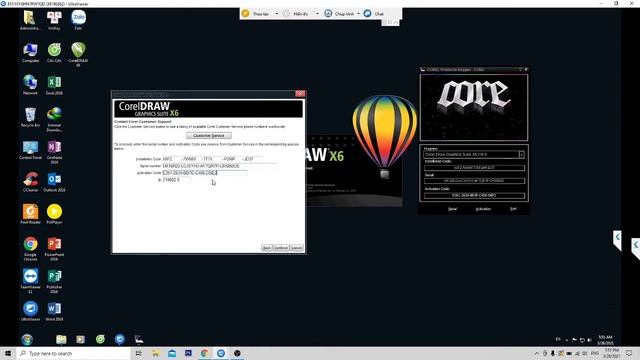Close the CorelDRAW activation dialog
Screen dimensions: 640x360
point(300,93)
